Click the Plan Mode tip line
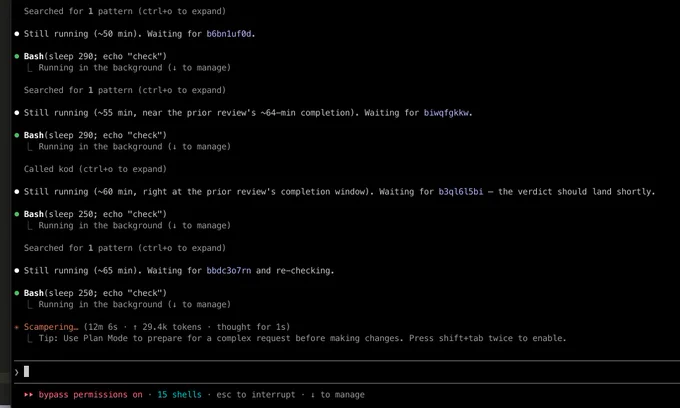Screen dimensions: 680x408 [302, 338]
